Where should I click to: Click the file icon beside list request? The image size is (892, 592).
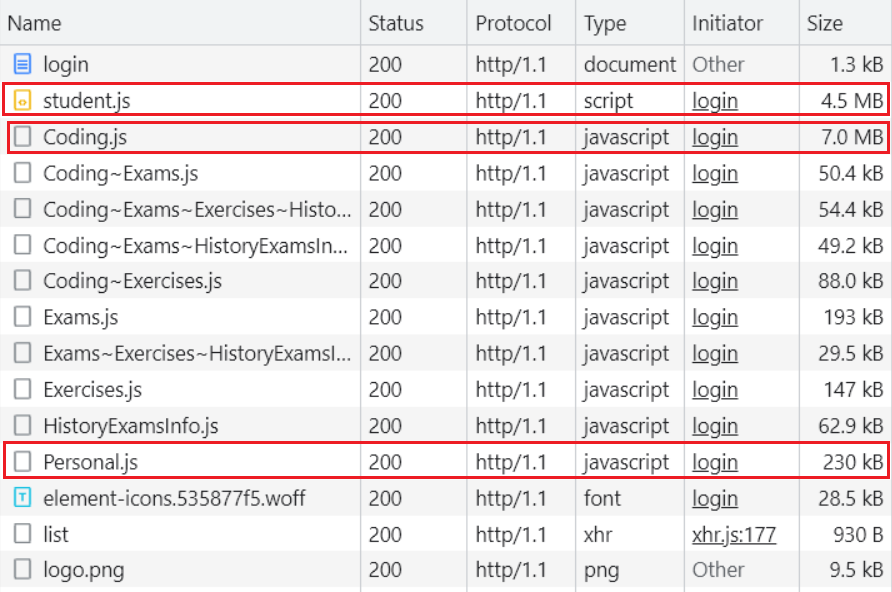coord(22,535)
